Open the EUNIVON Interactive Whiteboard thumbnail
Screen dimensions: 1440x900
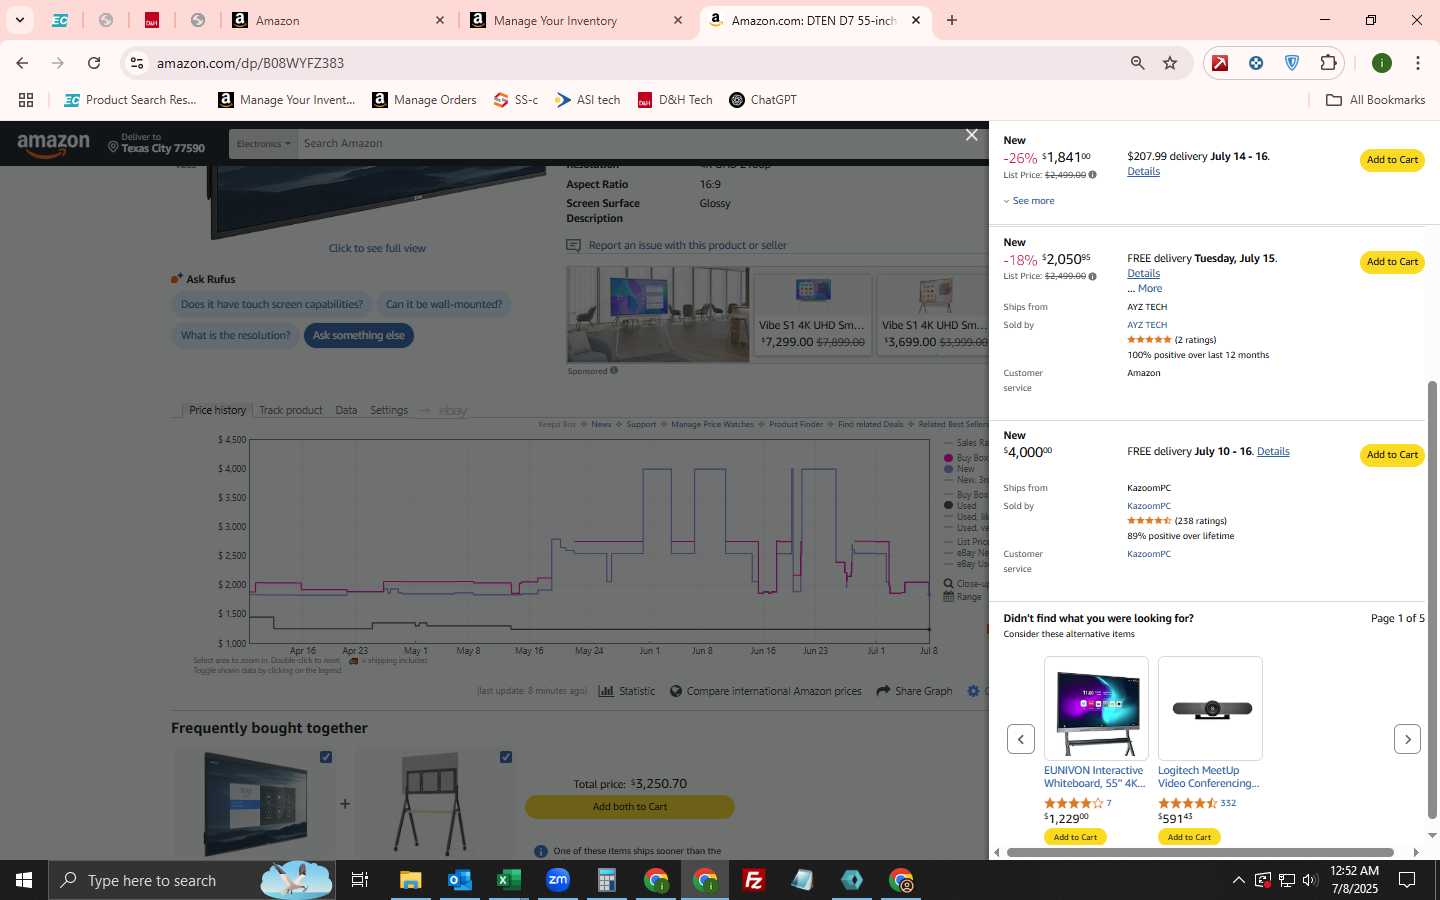click(x=1096, y=708)
